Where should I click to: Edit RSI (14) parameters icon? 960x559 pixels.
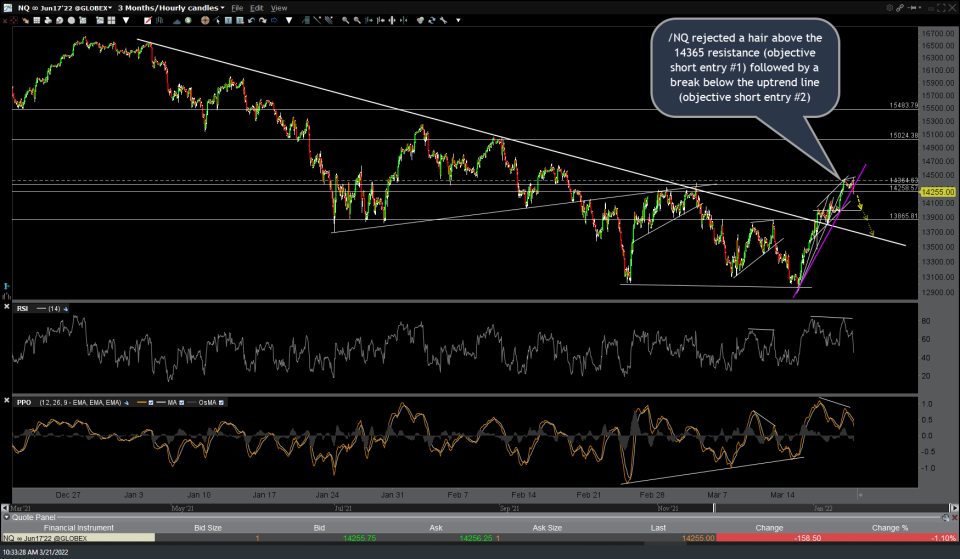point(66,309)
